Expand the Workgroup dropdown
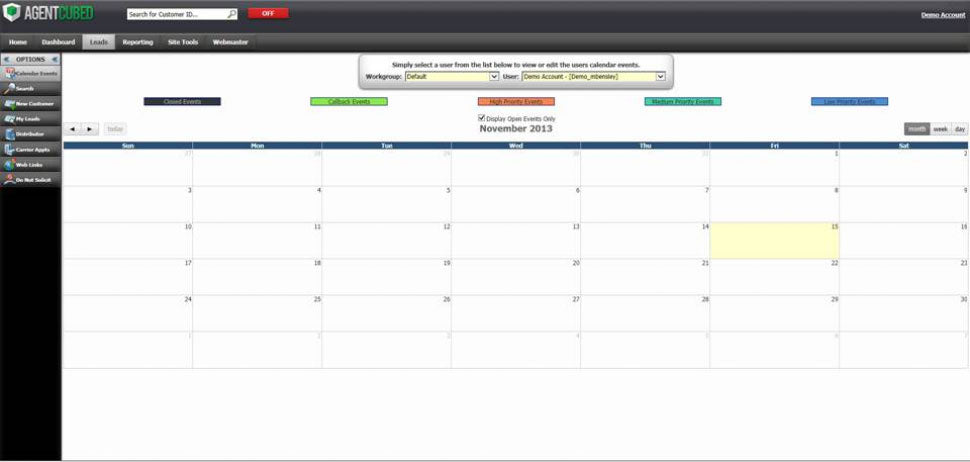 tap(494, 76)
